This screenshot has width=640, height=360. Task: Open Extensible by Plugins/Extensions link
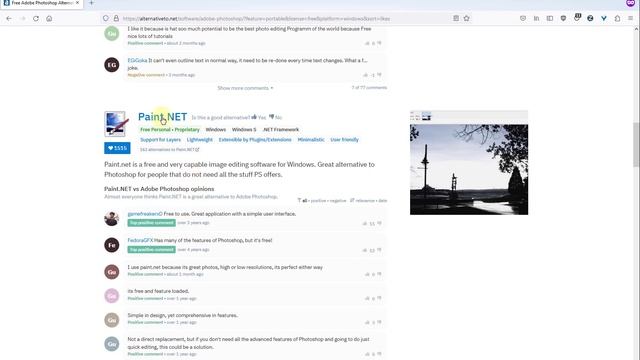[255, 140]
